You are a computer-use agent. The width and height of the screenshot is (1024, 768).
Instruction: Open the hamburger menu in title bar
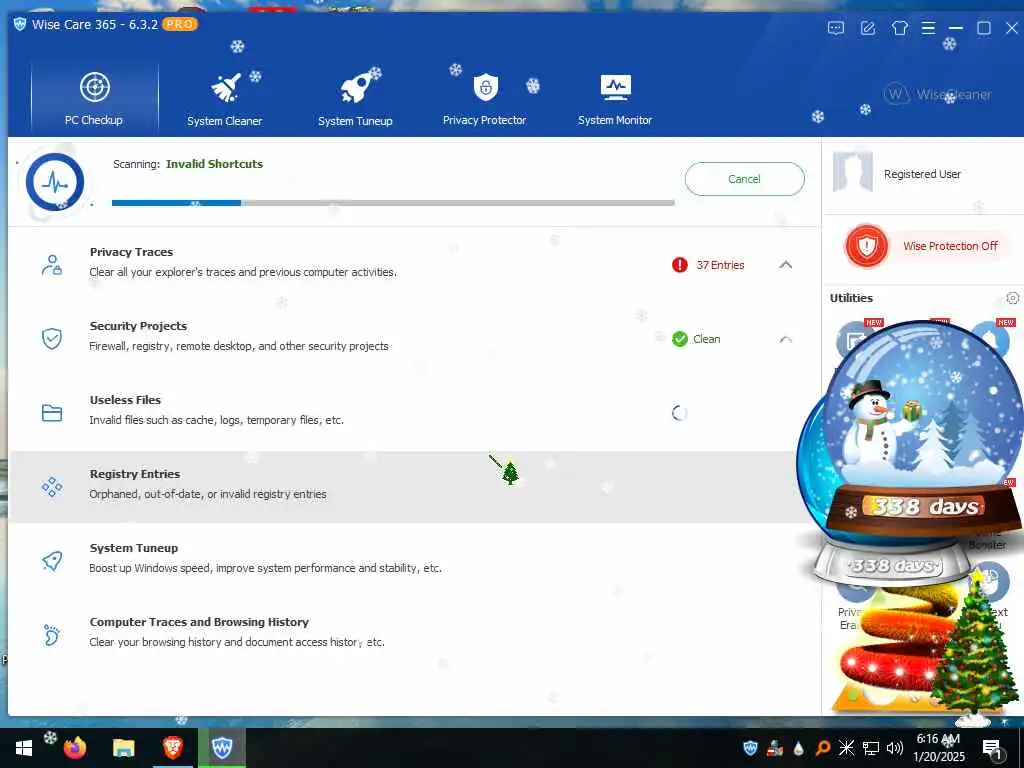tap(928, 28)
